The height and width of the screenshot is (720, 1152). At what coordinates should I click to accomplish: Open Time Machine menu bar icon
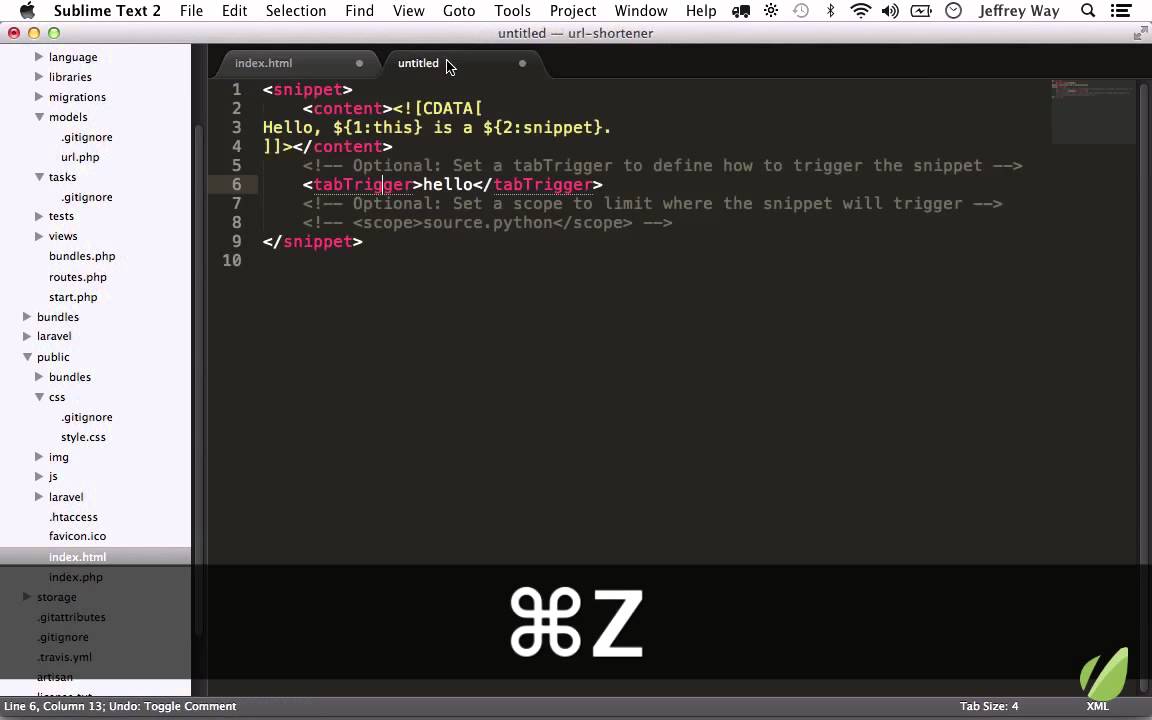[x=801, y=11]
